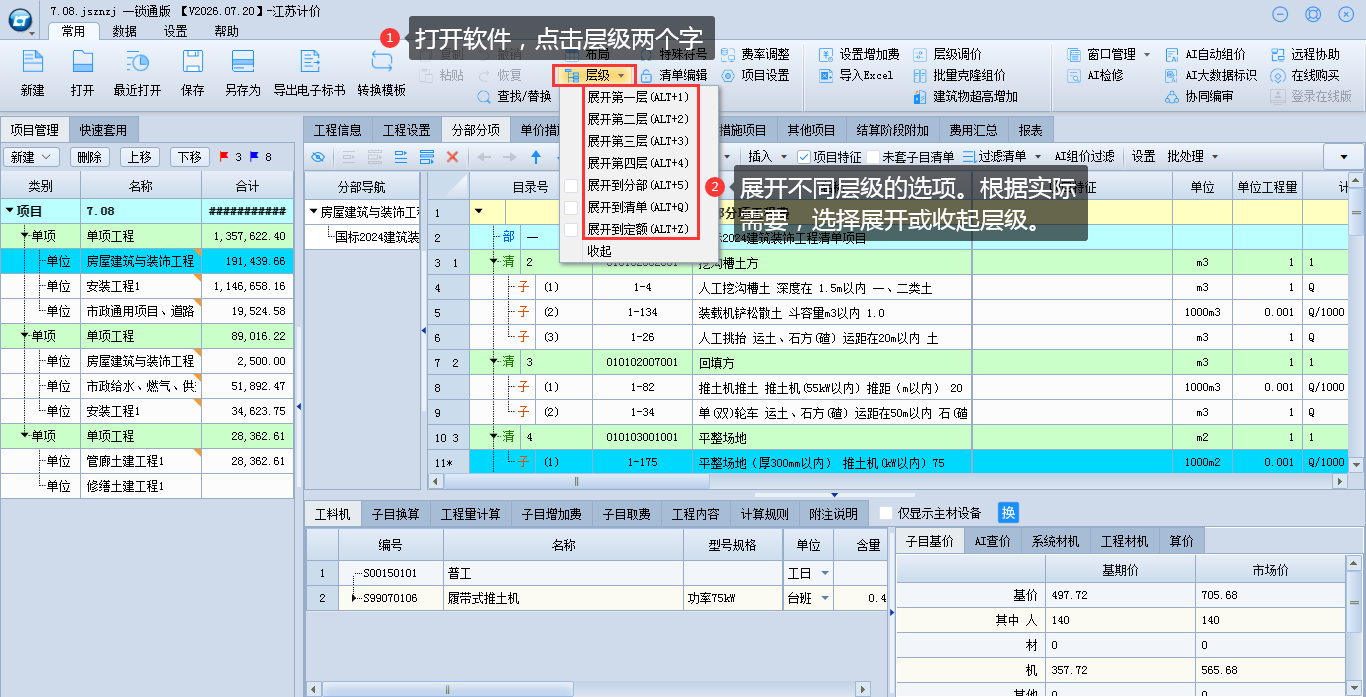
Task: Open the 层级 dropdown button
Action: pyautogui.click(x=595, y=75)
